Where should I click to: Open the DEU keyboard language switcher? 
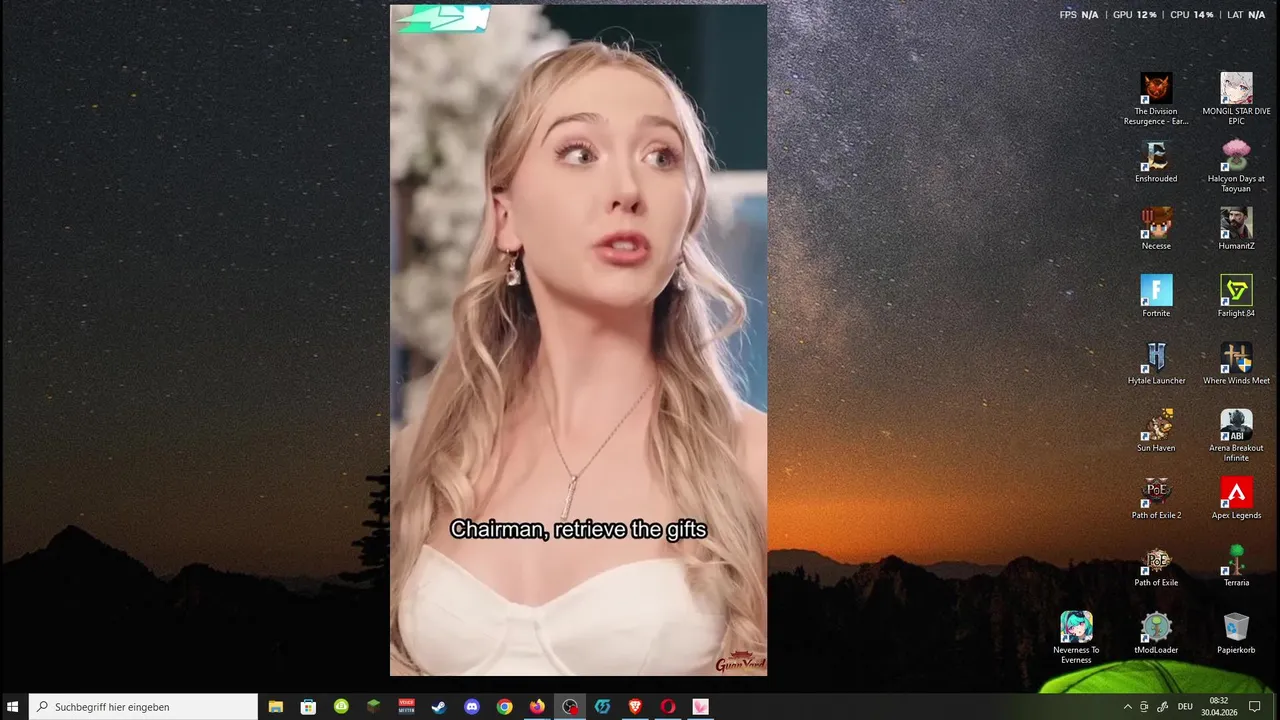[1186, 706]
